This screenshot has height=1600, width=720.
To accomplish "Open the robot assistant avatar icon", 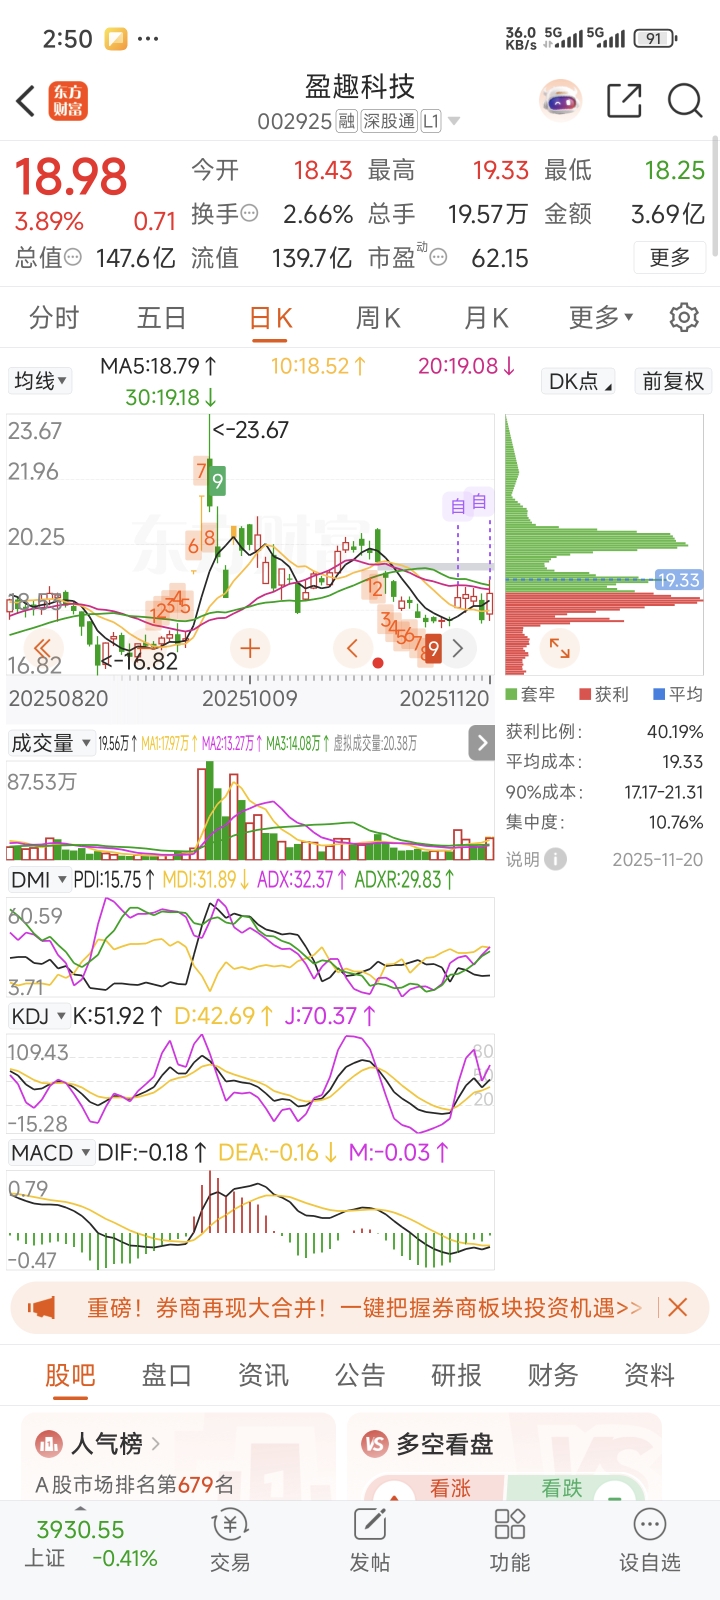I will [560, 100].
